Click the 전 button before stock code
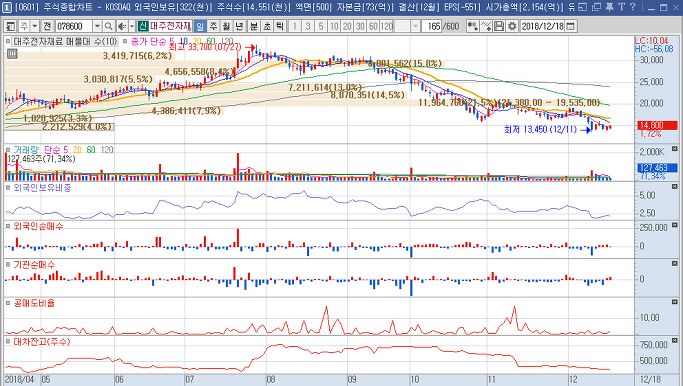The height and width of the screenshot is (386, 683). (47, 27)
